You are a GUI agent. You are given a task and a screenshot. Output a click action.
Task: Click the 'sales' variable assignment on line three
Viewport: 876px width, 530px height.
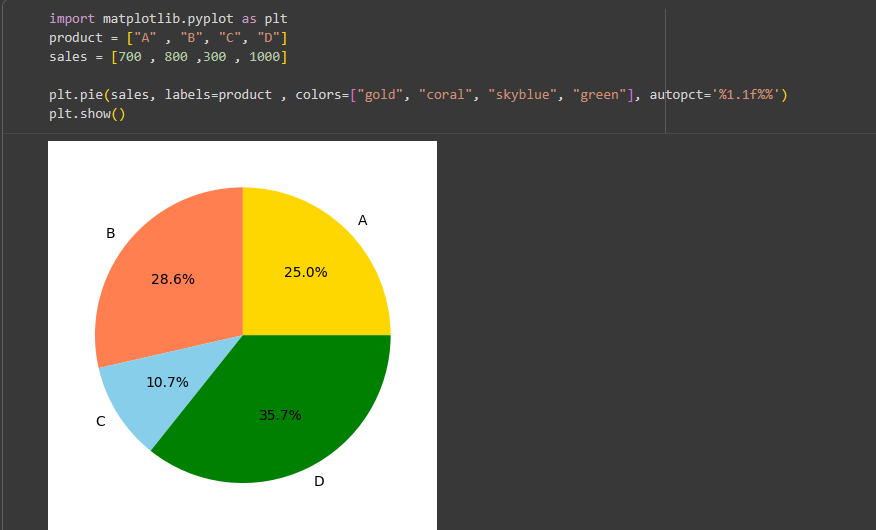(68, 57)
